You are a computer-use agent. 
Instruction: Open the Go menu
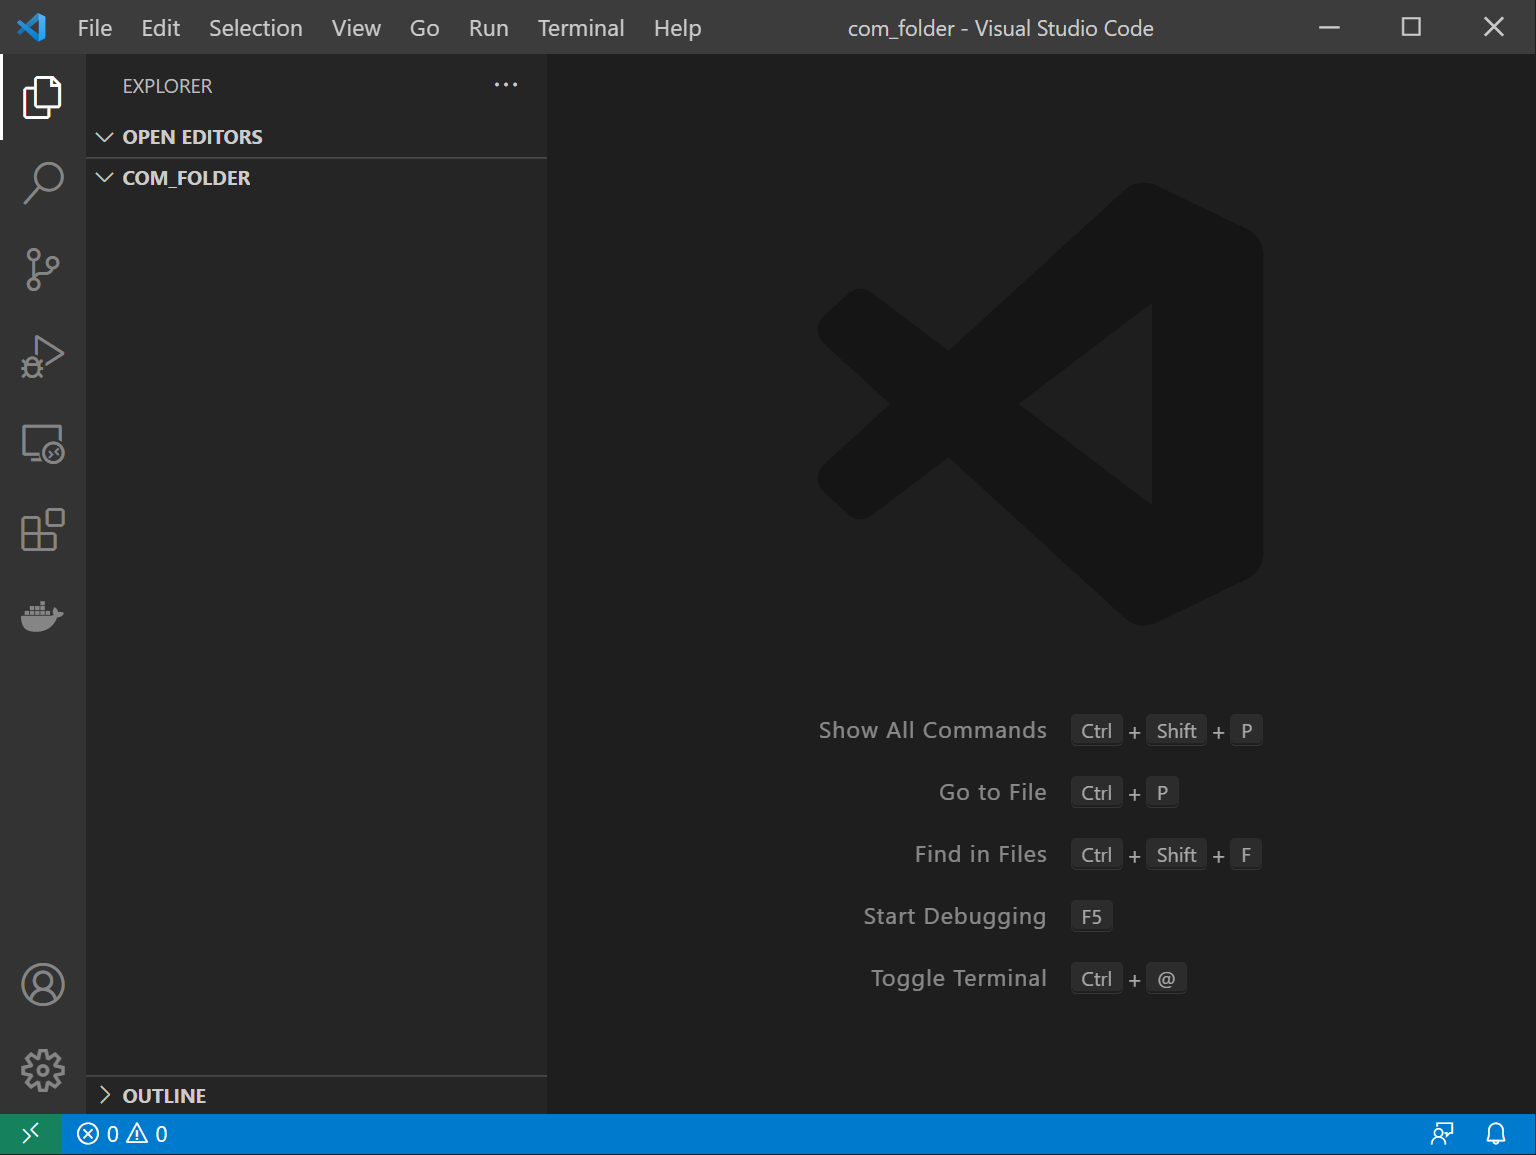pos(424,28)
